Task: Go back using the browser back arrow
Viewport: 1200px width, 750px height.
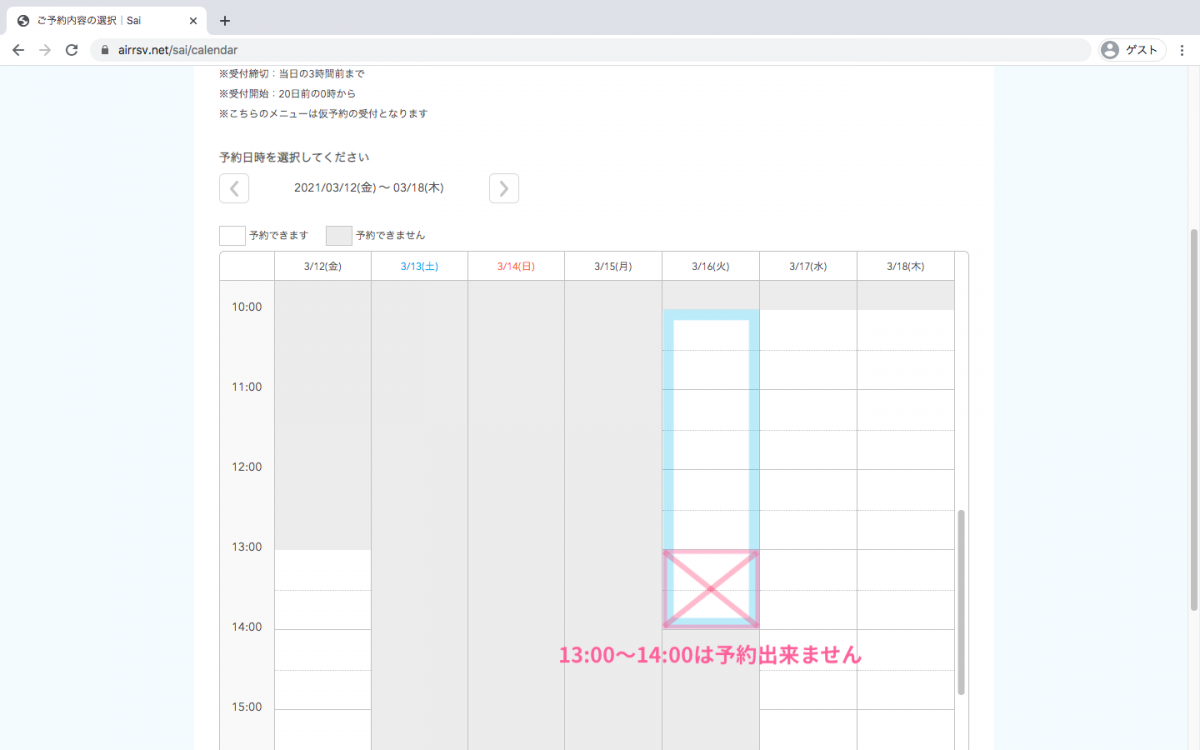Action: (x=18, y=50)
